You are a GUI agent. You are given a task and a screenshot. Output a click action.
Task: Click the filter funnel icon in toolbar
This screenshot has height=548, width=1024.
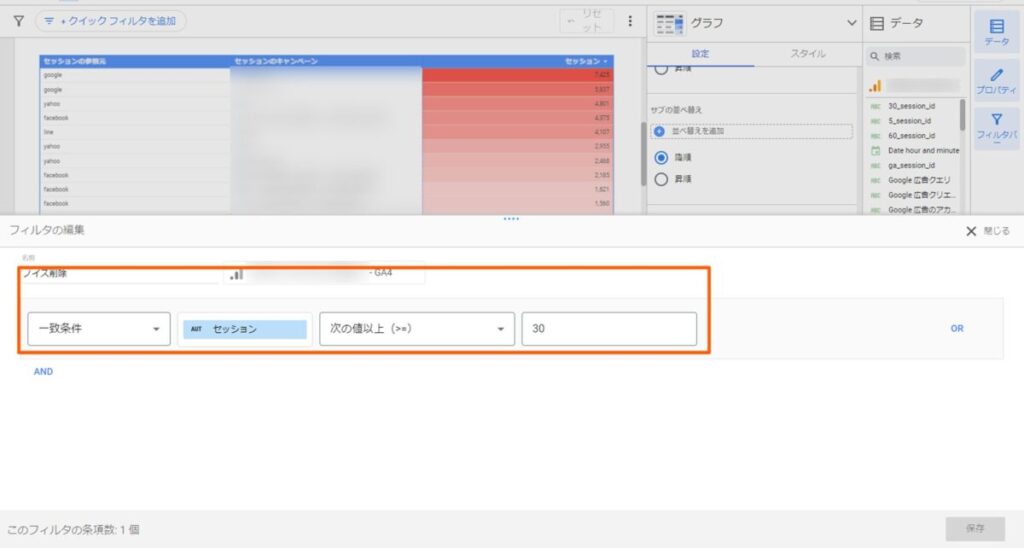click(x=18, y=20)
